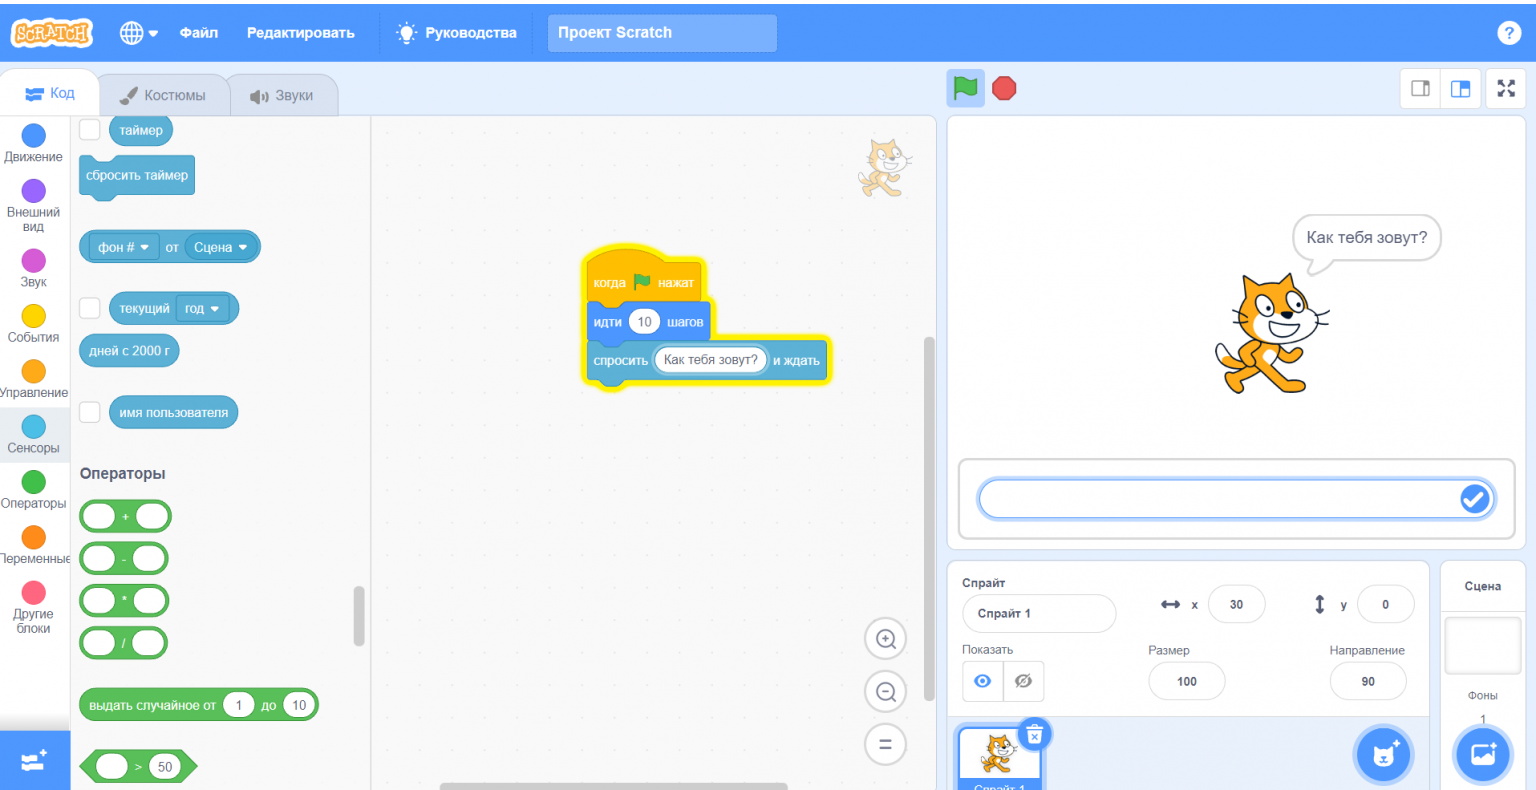This screenshot has height=790, width=1536.
Task: Select the Звук block category
Action: click(34, 268)
